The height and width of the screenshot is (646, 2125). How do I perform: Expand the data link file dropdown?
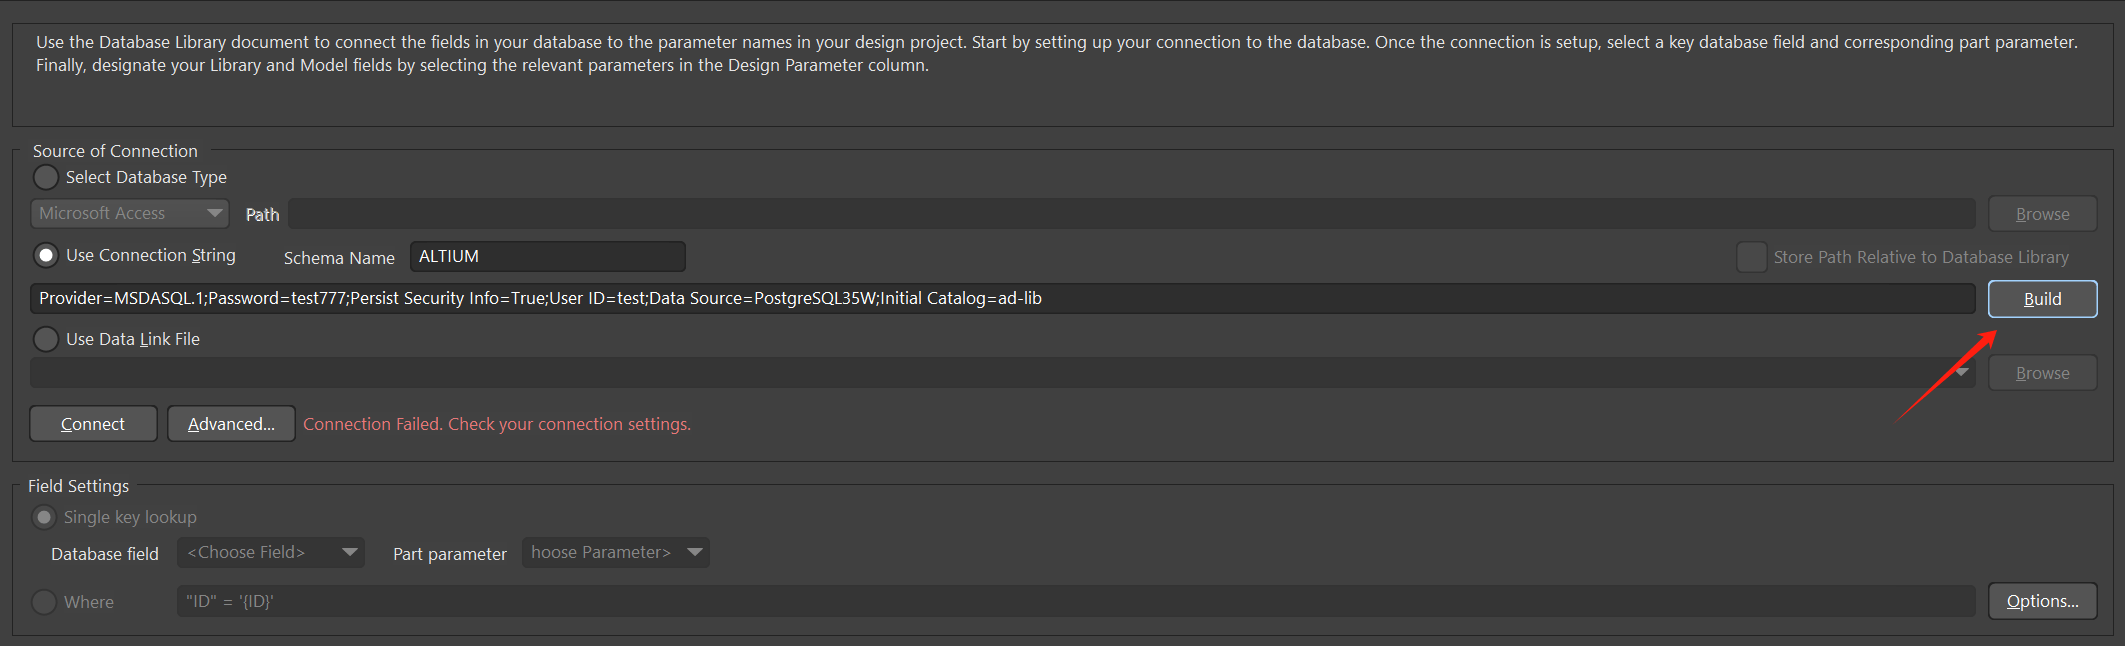pos(1961,373)
